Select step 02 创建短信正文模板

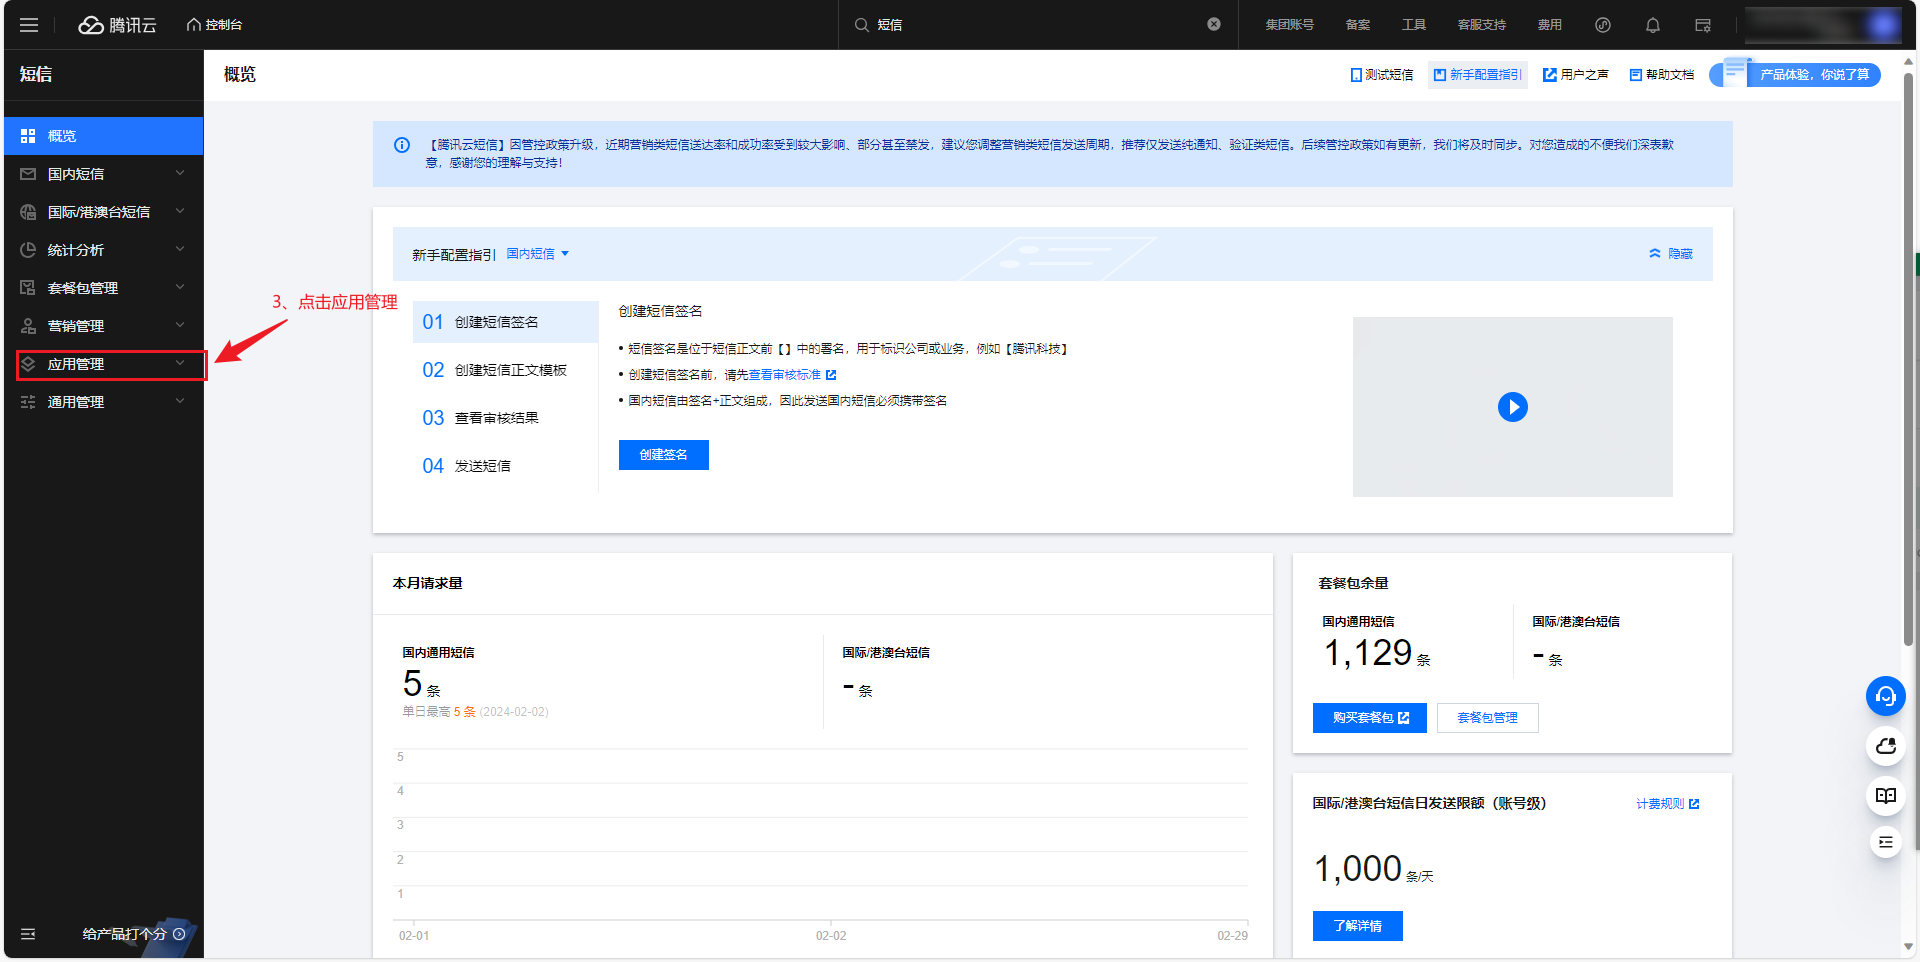point(505,370)
